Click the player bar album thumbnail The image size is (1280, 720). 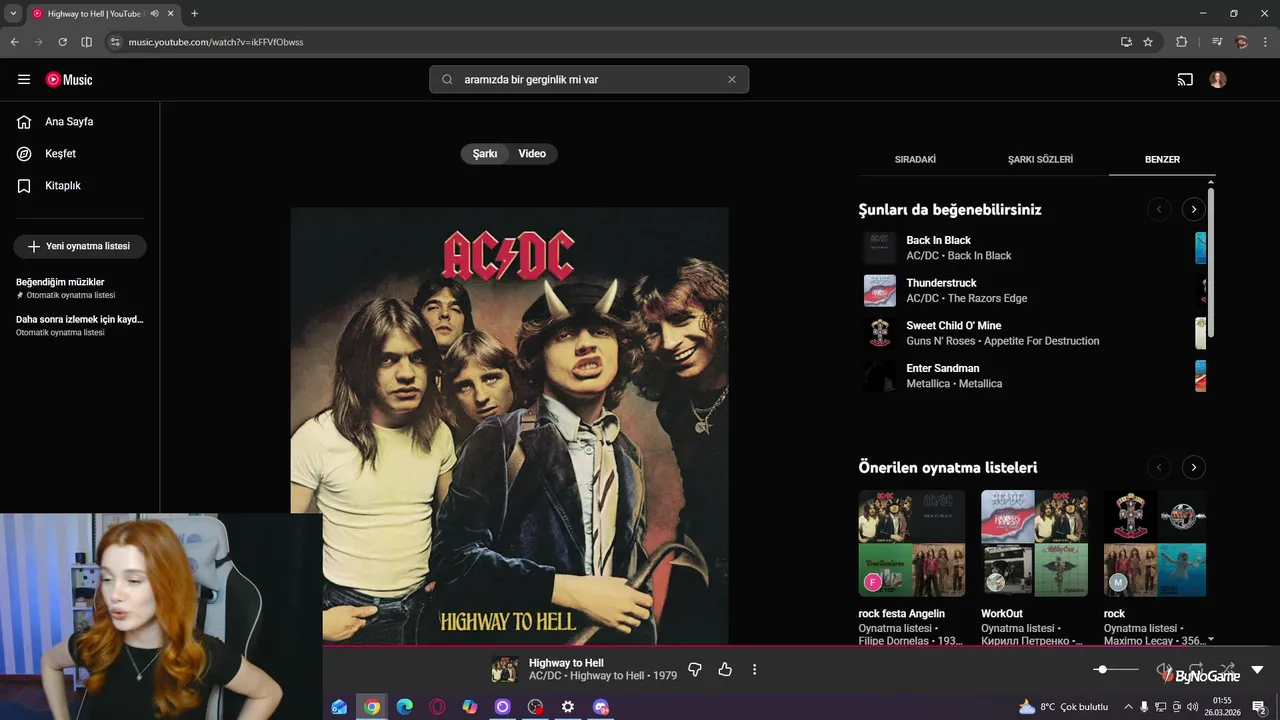point(505,669)
